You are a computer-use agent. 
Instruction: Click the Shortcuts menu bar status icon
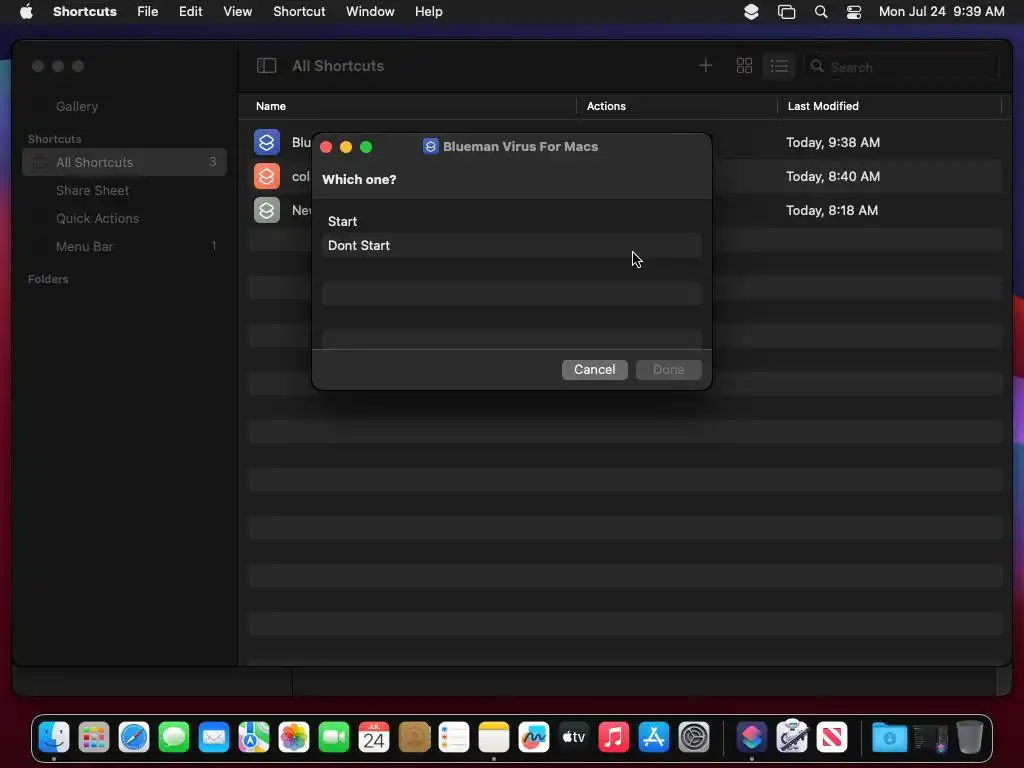(x=751, y=12)
